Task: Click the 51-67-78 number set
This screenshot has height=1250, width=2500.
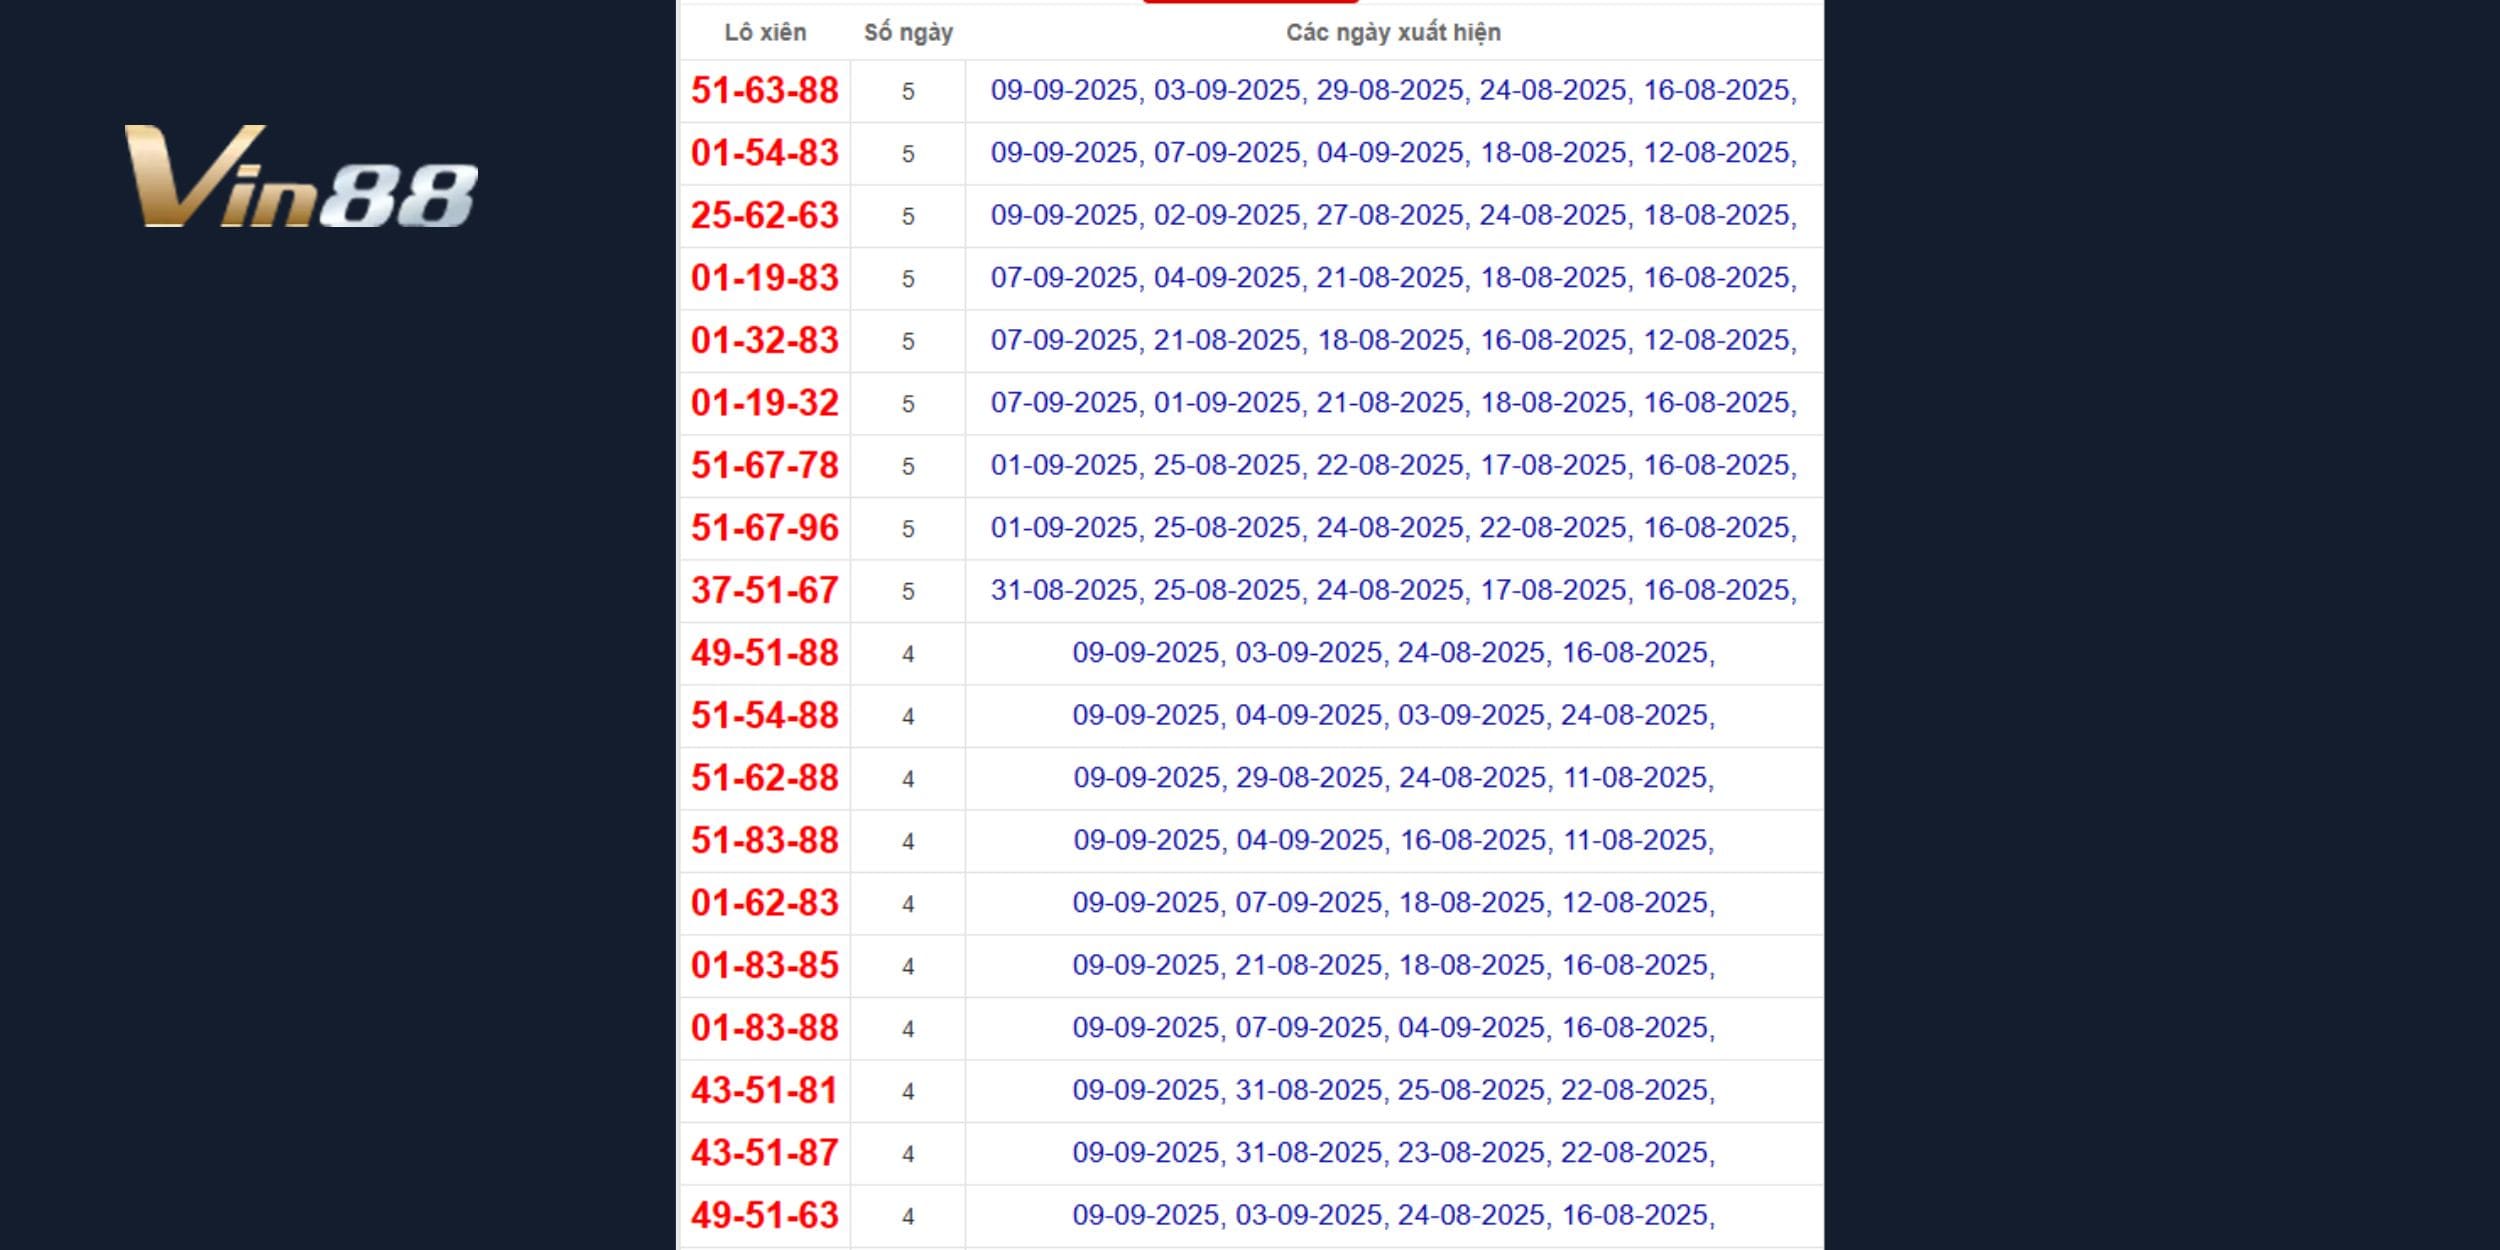Action: pos(765,466)
